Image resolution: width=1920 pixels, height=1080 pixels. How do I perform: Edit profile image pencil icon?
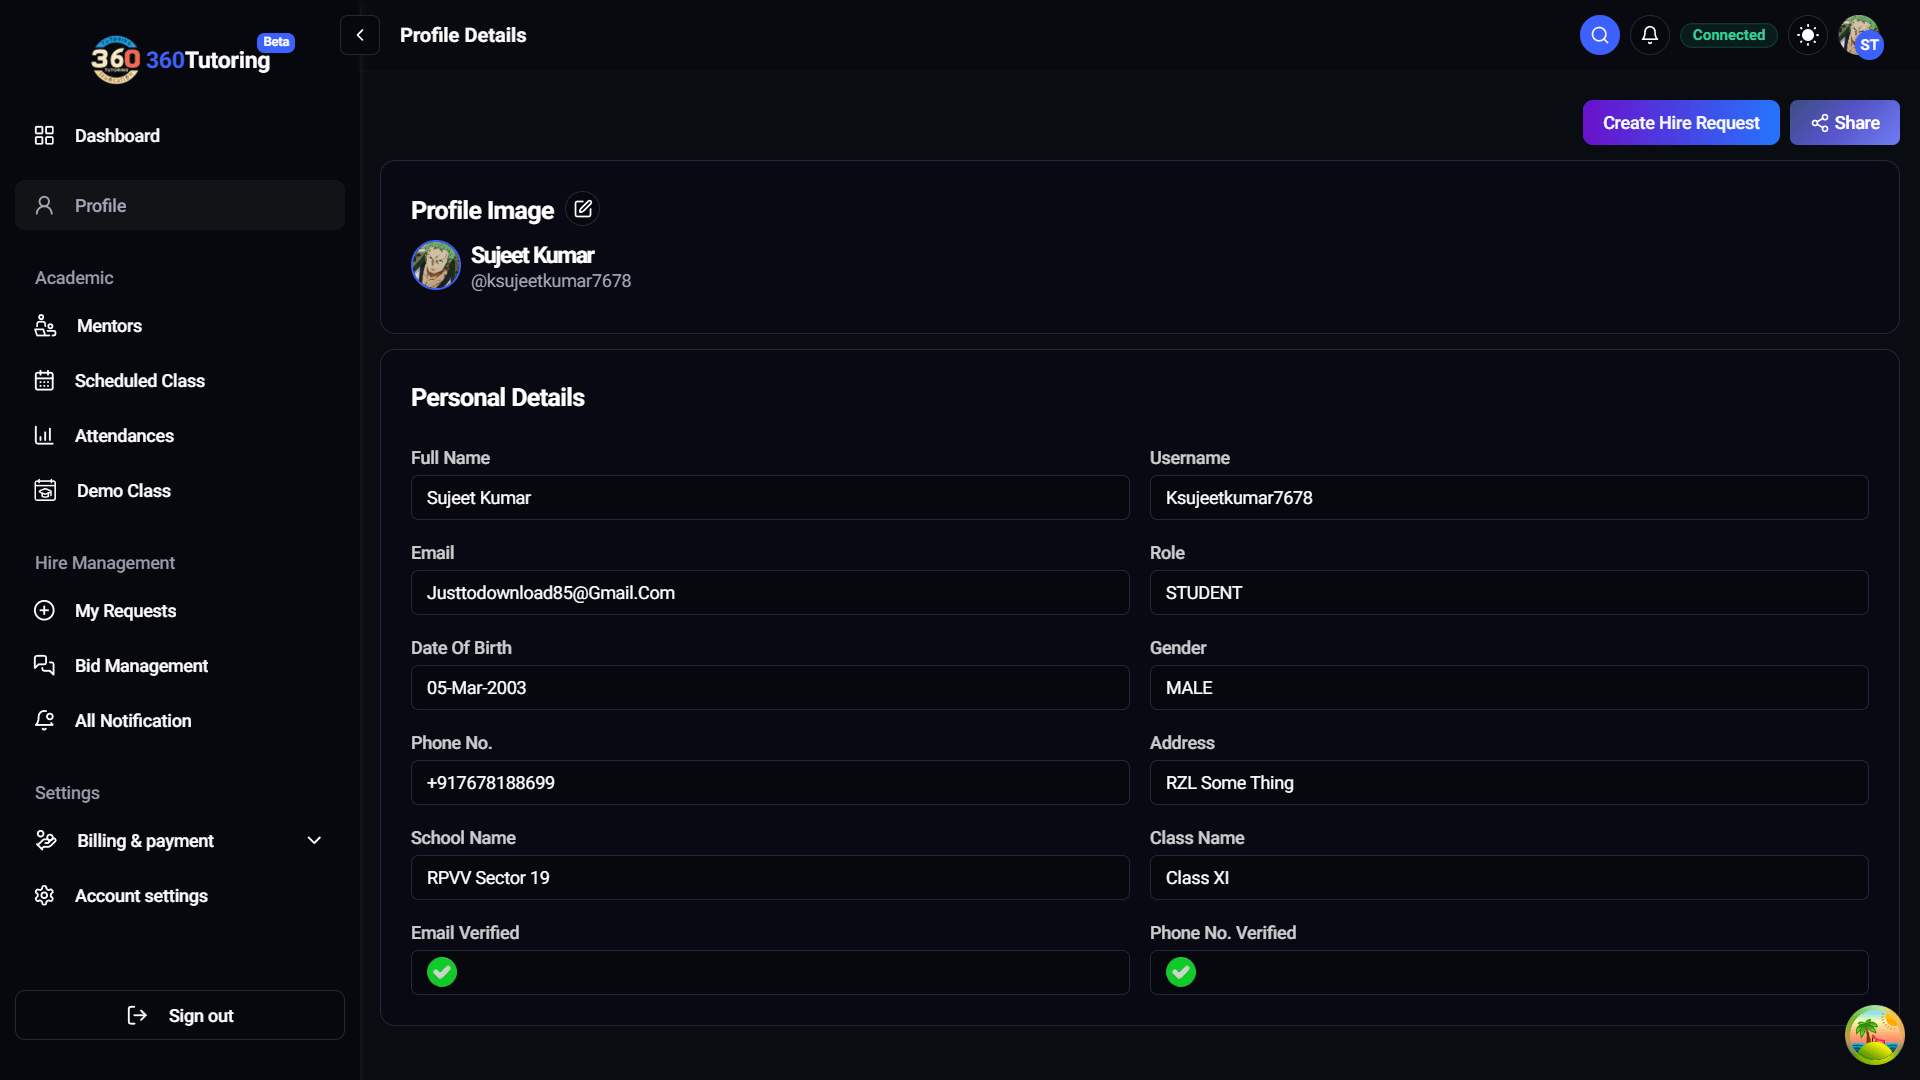582,209
